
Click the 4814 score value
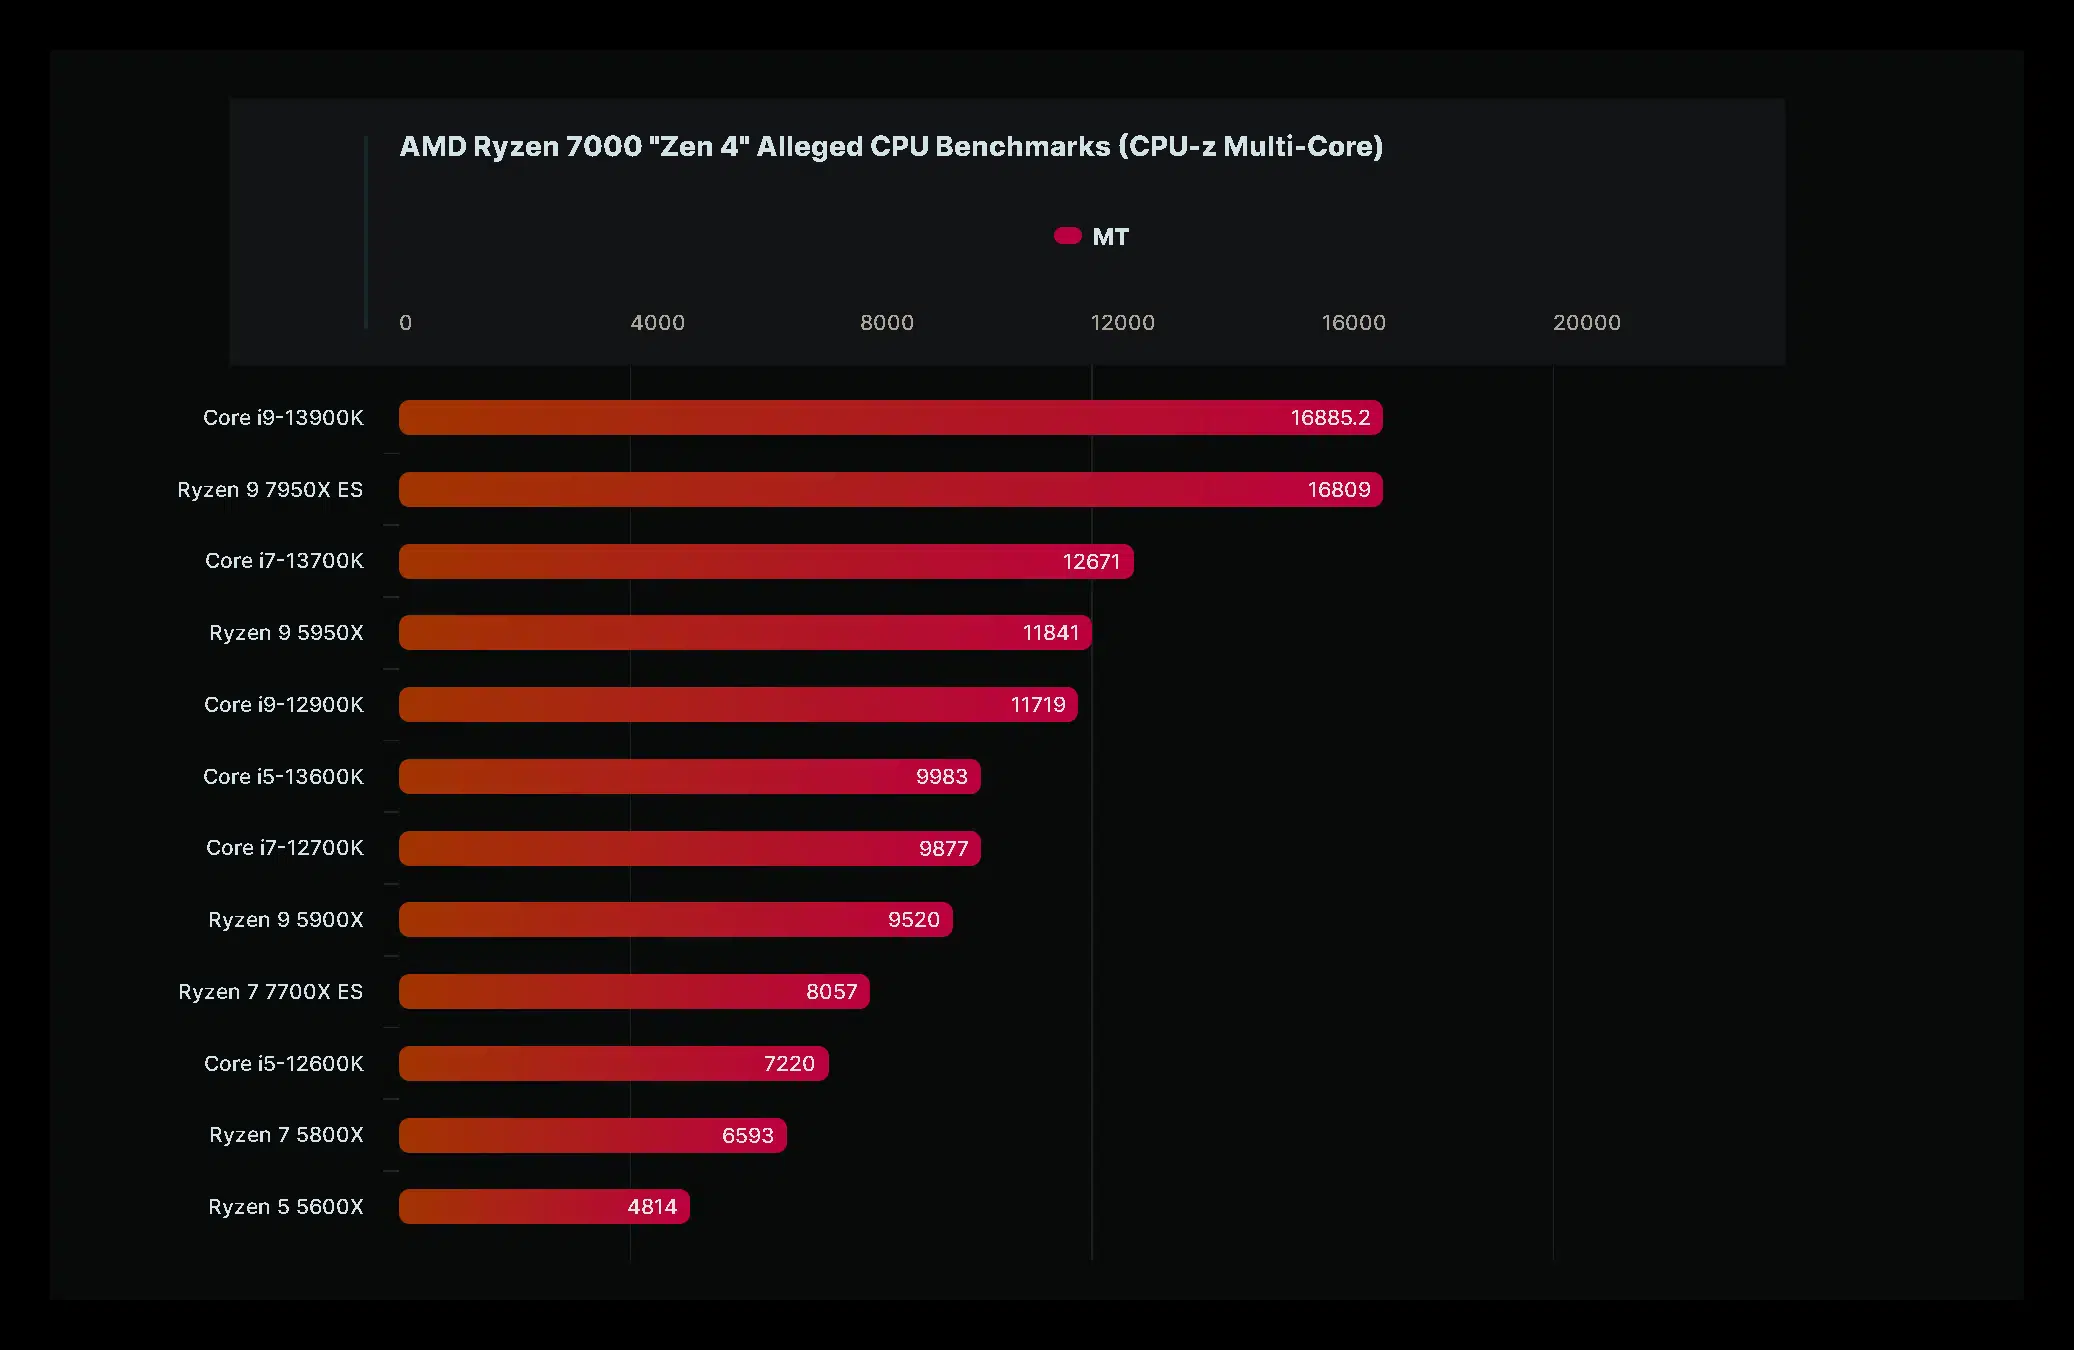(652, 1207)
